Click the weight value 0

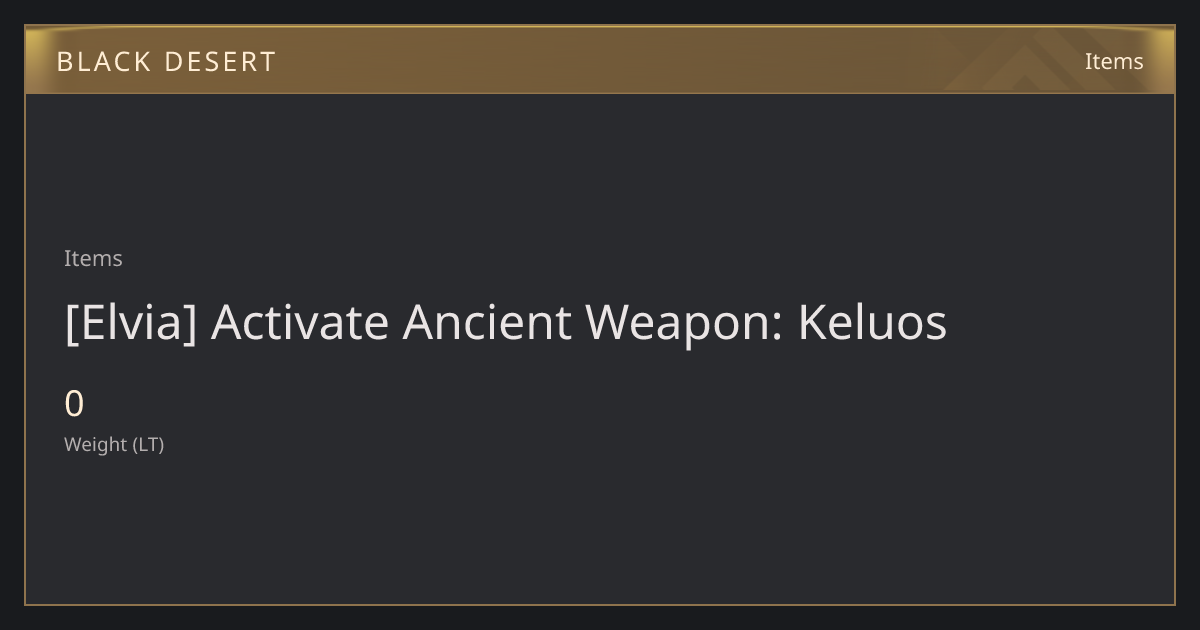(74, 404)
